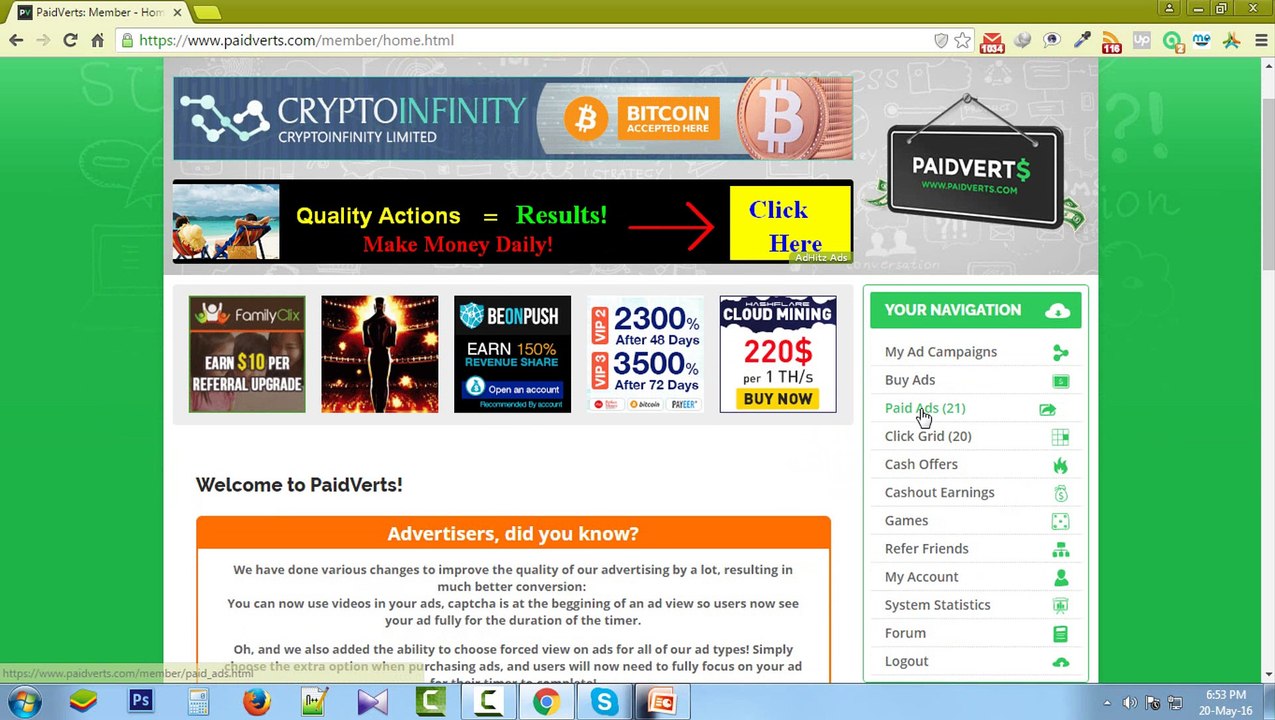Click the browser address bar URL
1275x720 pixels.
[296, 40]
